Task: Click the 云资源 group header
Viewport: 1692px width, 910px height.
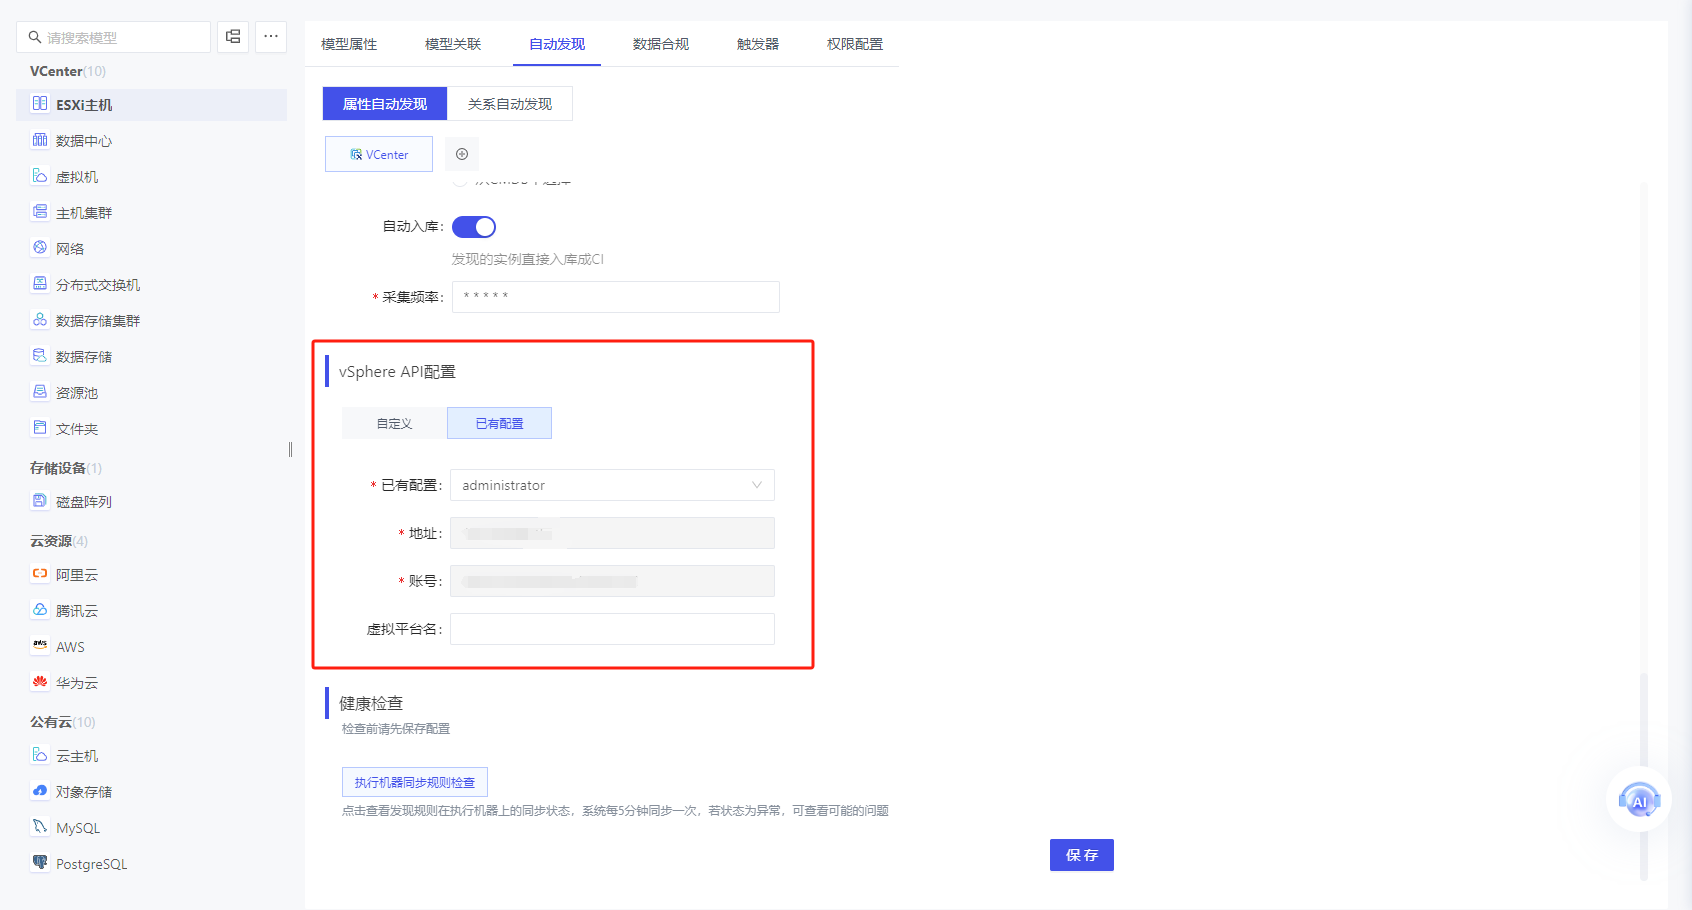Action: pos(58,541)
